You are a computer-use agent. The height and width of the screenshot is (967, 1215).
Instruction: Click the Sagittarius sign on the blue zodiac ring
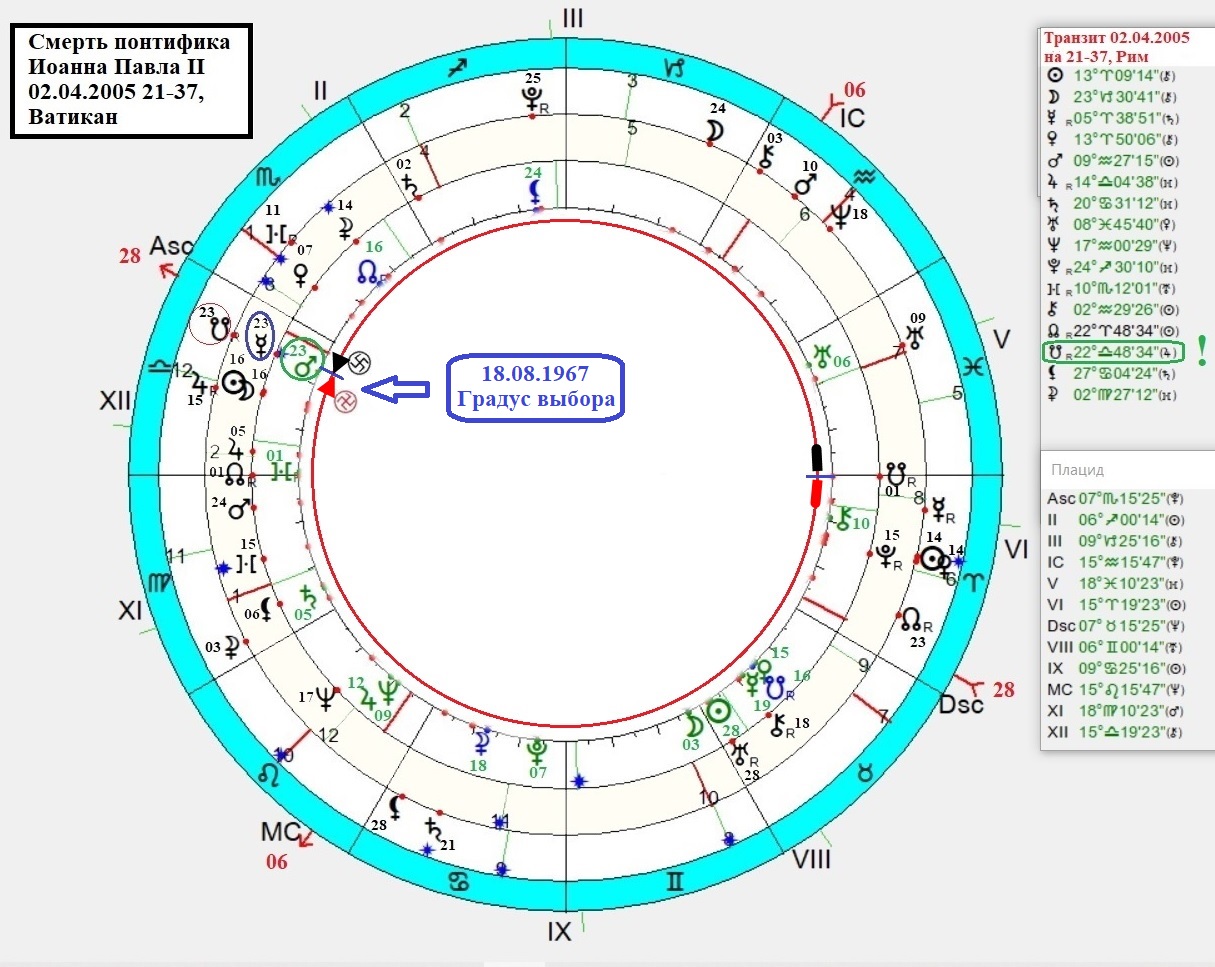tap(458, 67)
